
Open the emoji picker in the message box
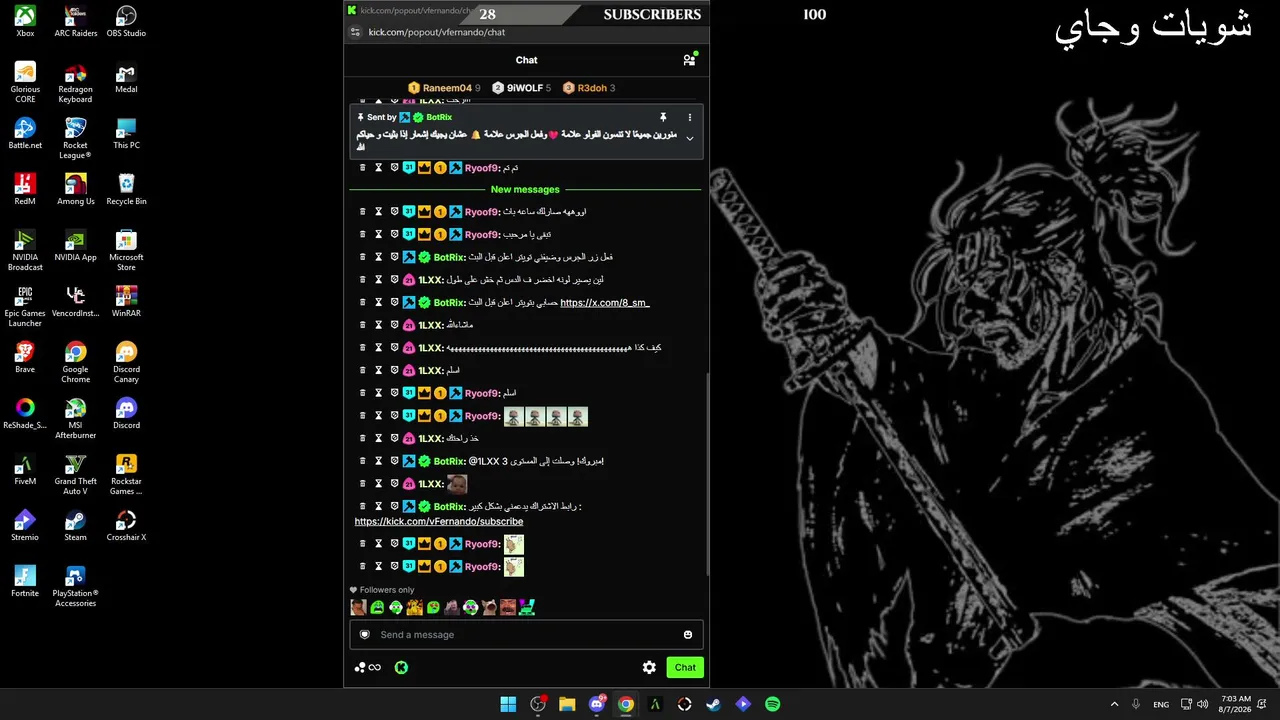pyautogui.click(x=688, y=635)
